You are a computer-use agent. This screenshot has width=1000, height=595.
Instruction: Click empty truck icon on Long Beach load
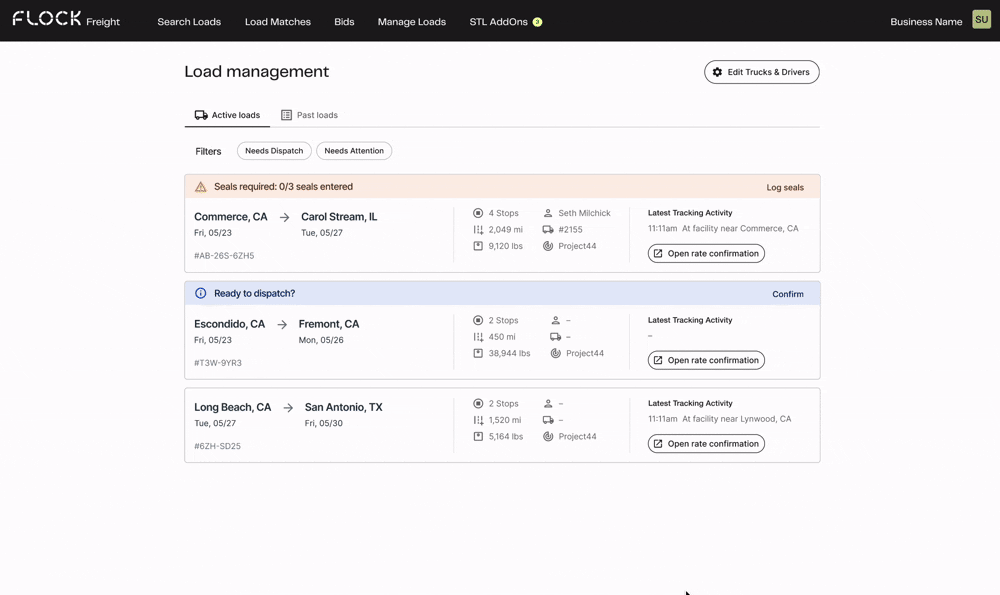pyautogui.click(x=548, y=420)
